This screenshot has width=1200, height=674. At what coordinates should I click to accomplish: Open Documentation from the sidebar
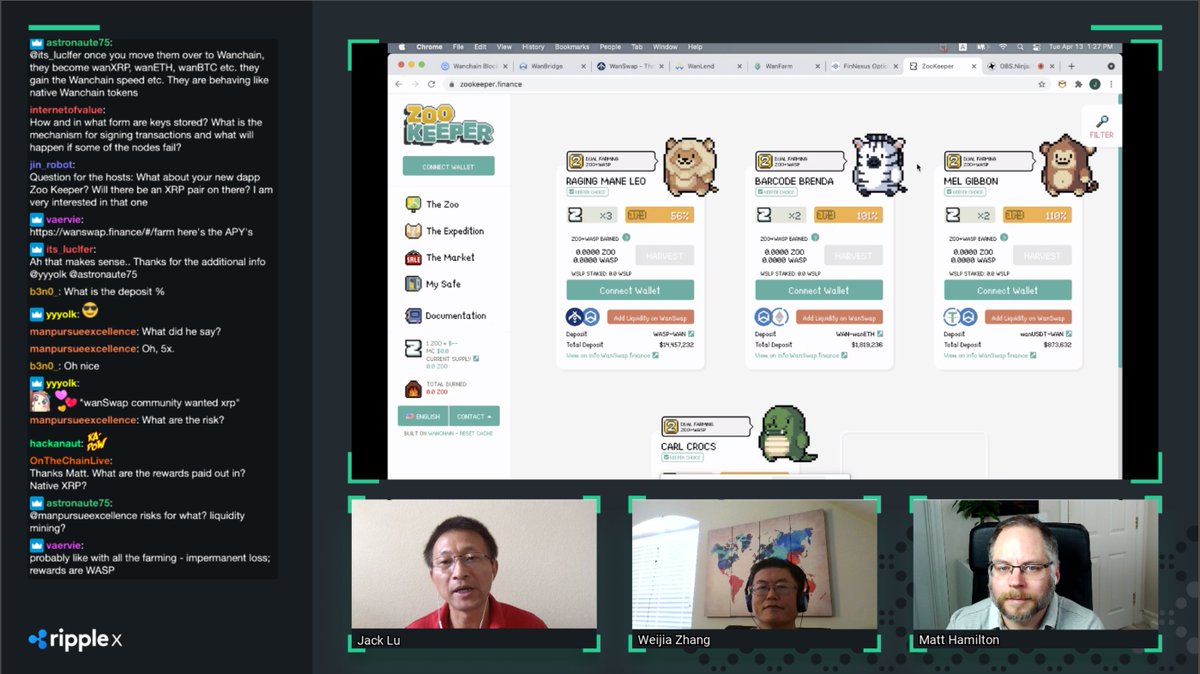point(445,316)
